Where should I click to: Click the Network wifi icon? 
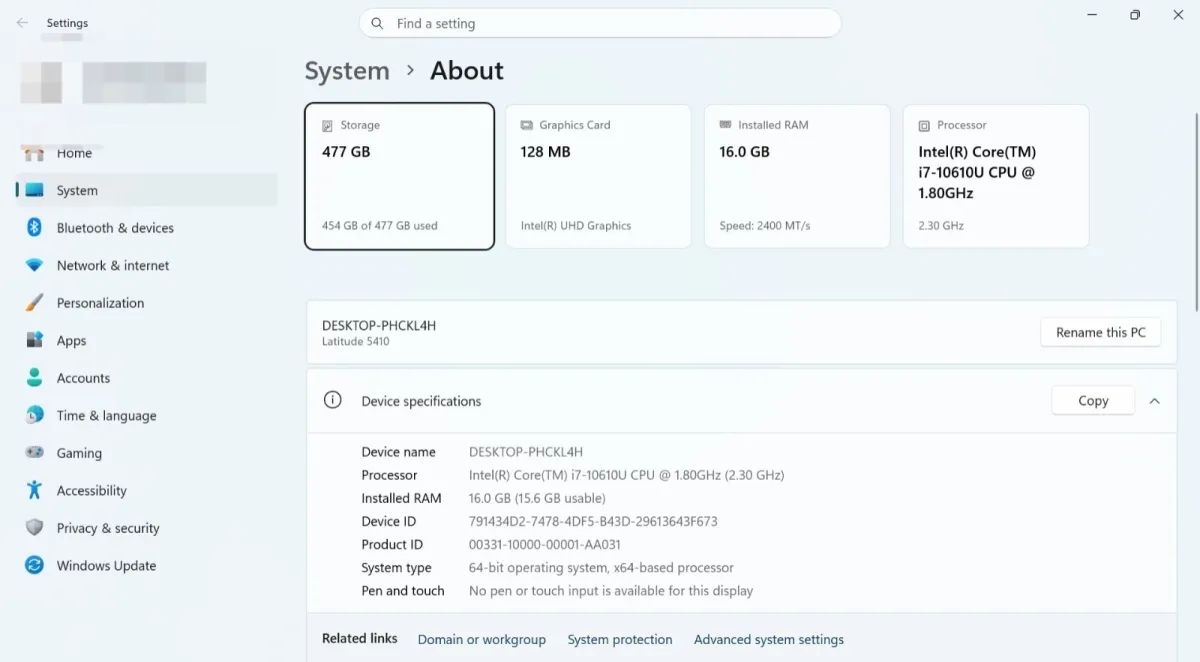(x=34, y=265)
